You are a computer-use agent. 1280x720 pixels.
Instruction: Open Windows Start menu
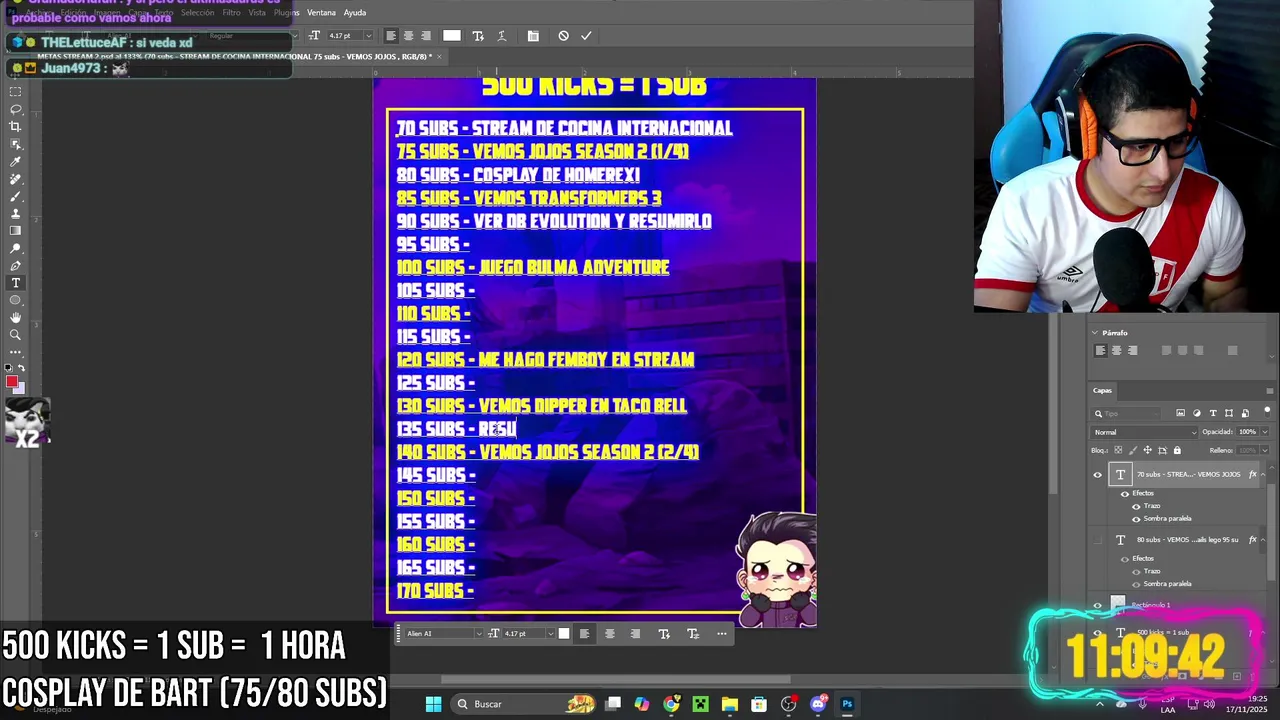433,704
